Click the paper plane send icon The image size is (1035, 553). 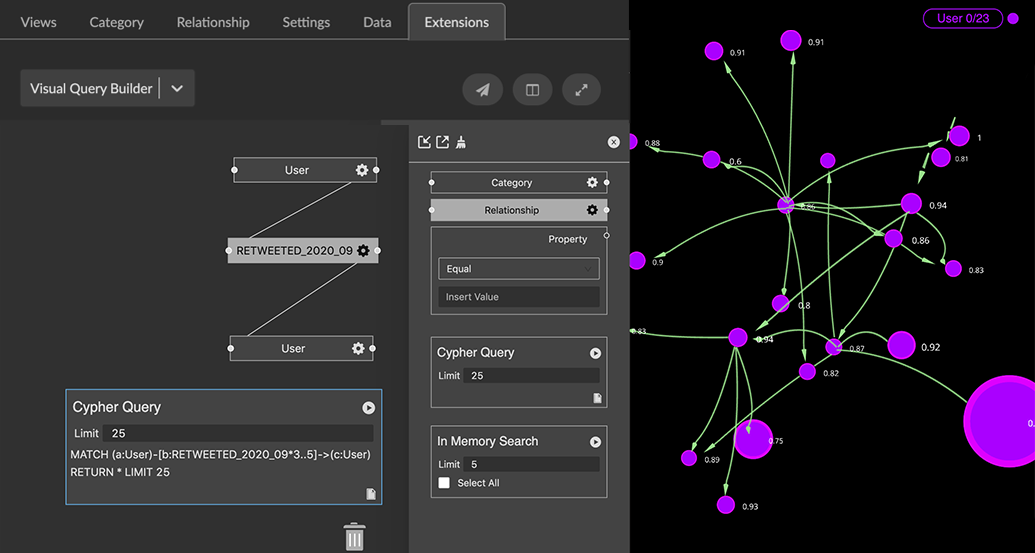tap(482, 90)
